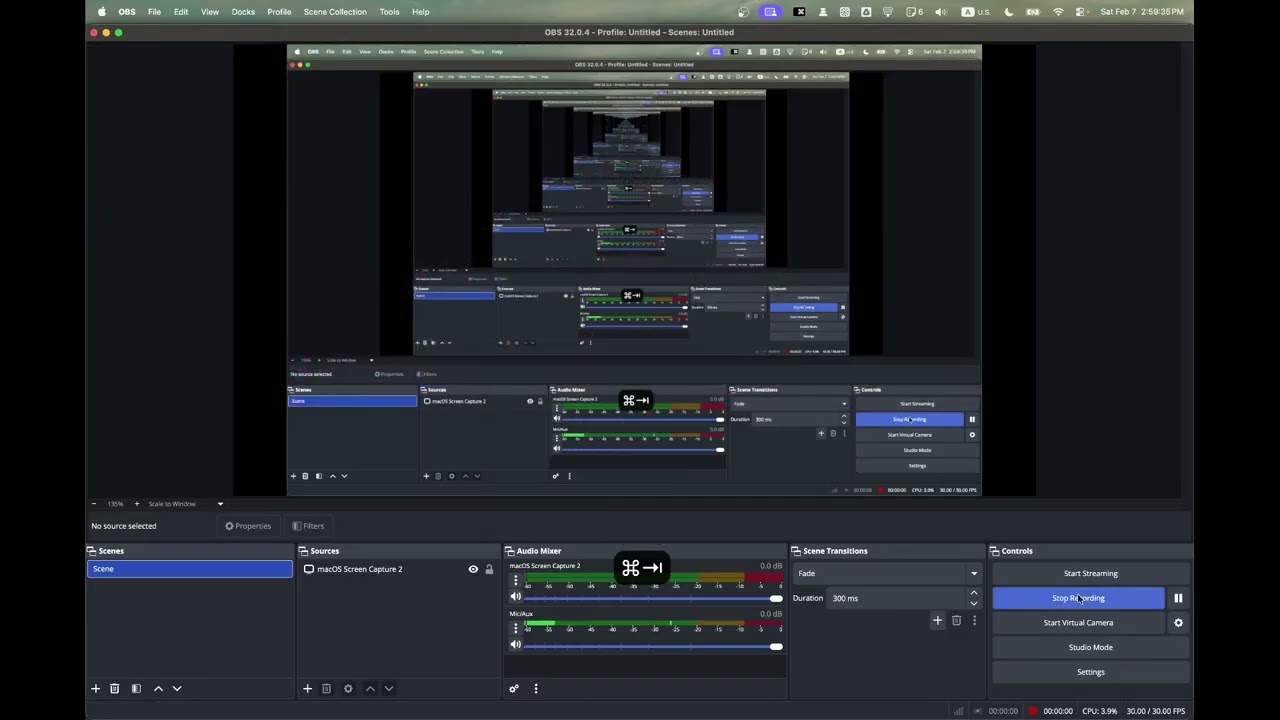Increase transition duration up arrow
Viewport: 1280px width, 720px height.
pos(974,593)
